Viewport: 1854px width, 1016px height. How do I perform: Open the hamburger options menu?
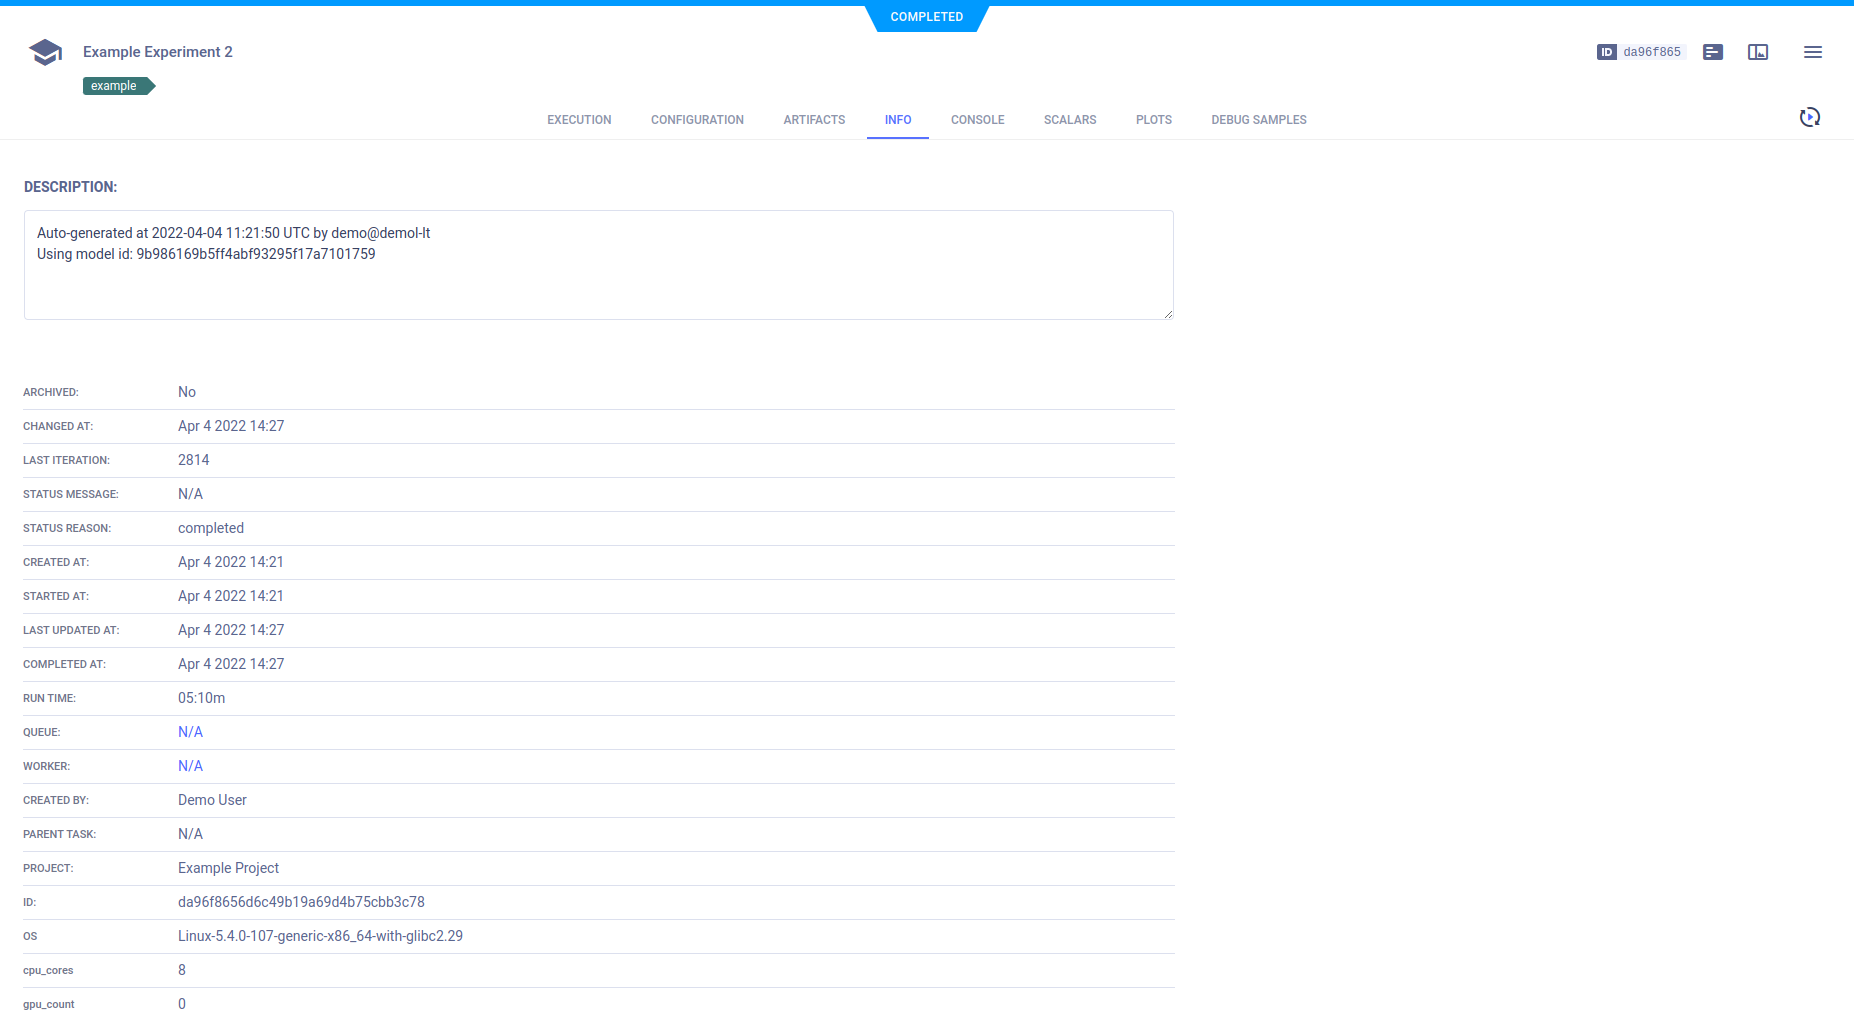pyautogui.click(x=1812, y=52)
